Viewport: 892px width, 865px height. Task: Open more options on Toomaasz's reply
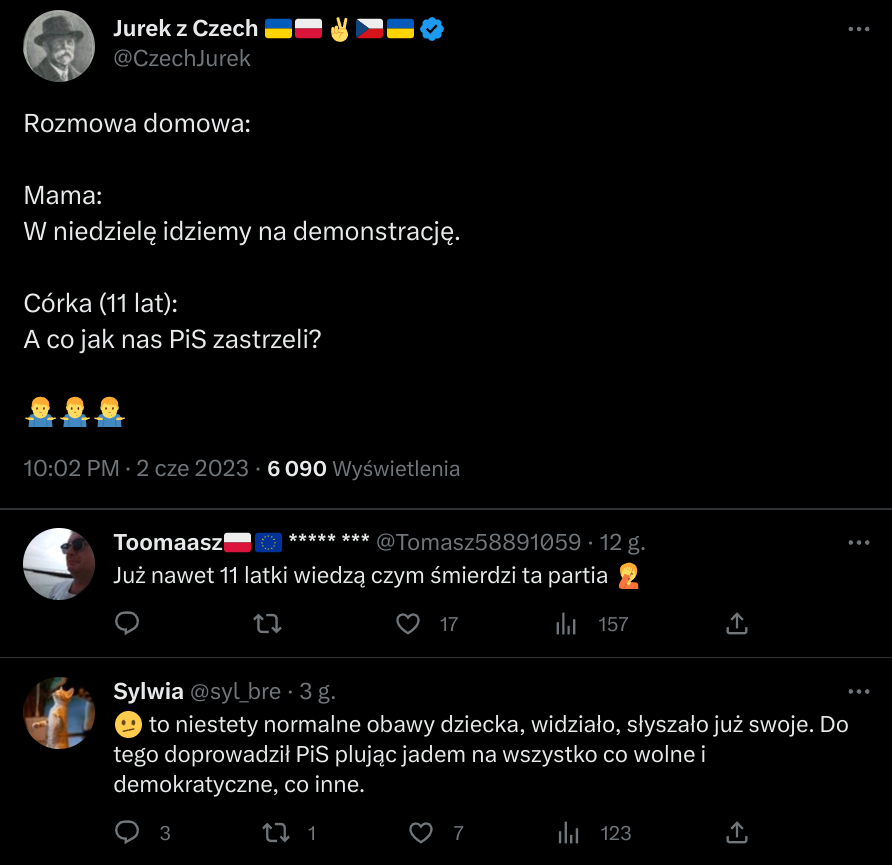858,542
